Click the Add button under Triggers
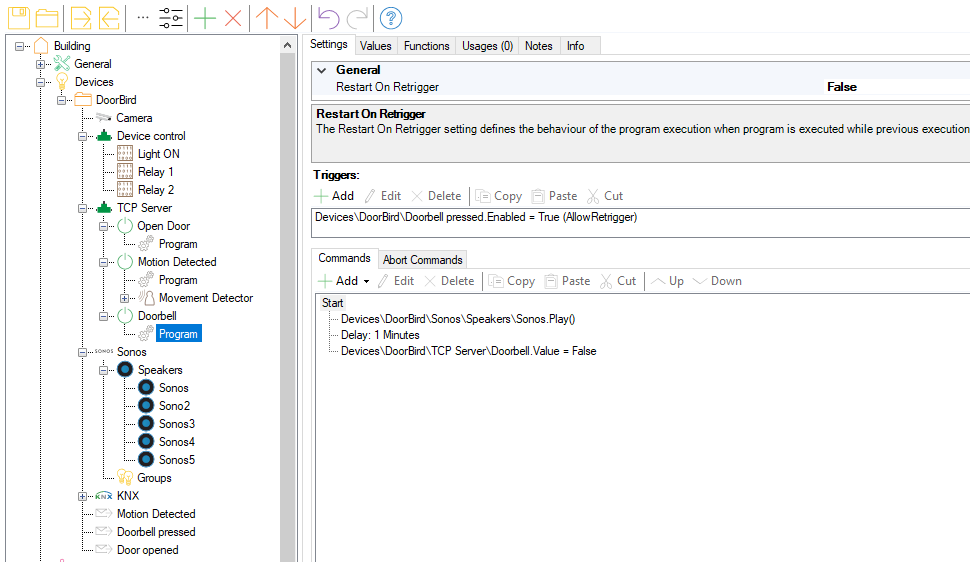The height and width of the screenshot is (562, 970). point(334,196)
